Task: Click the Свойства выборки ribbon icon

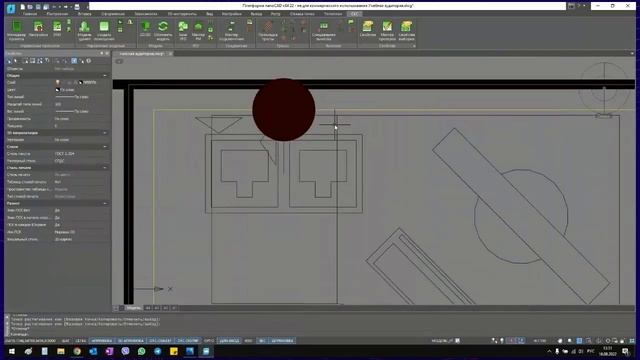Action: pos(407,30)
